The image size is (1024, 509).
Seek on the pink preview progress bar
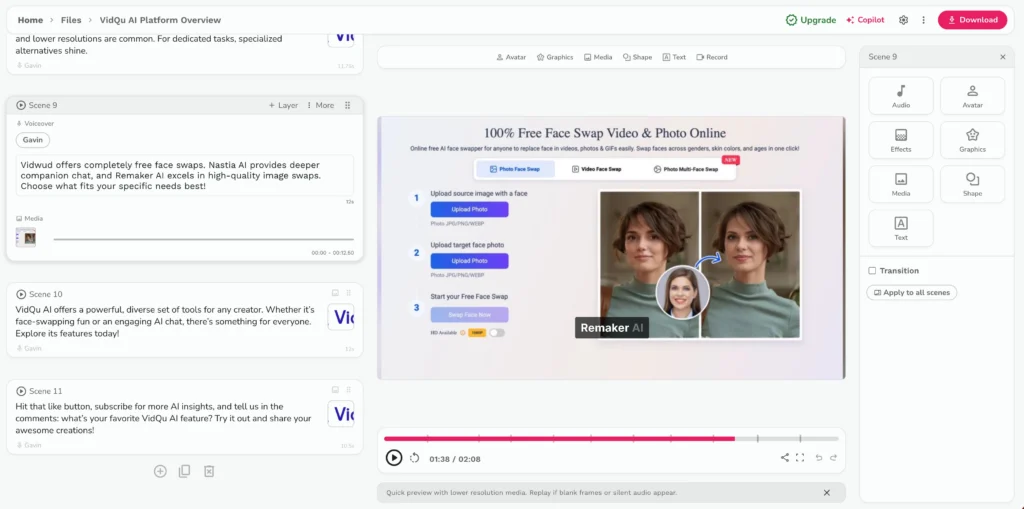[559, 438]
